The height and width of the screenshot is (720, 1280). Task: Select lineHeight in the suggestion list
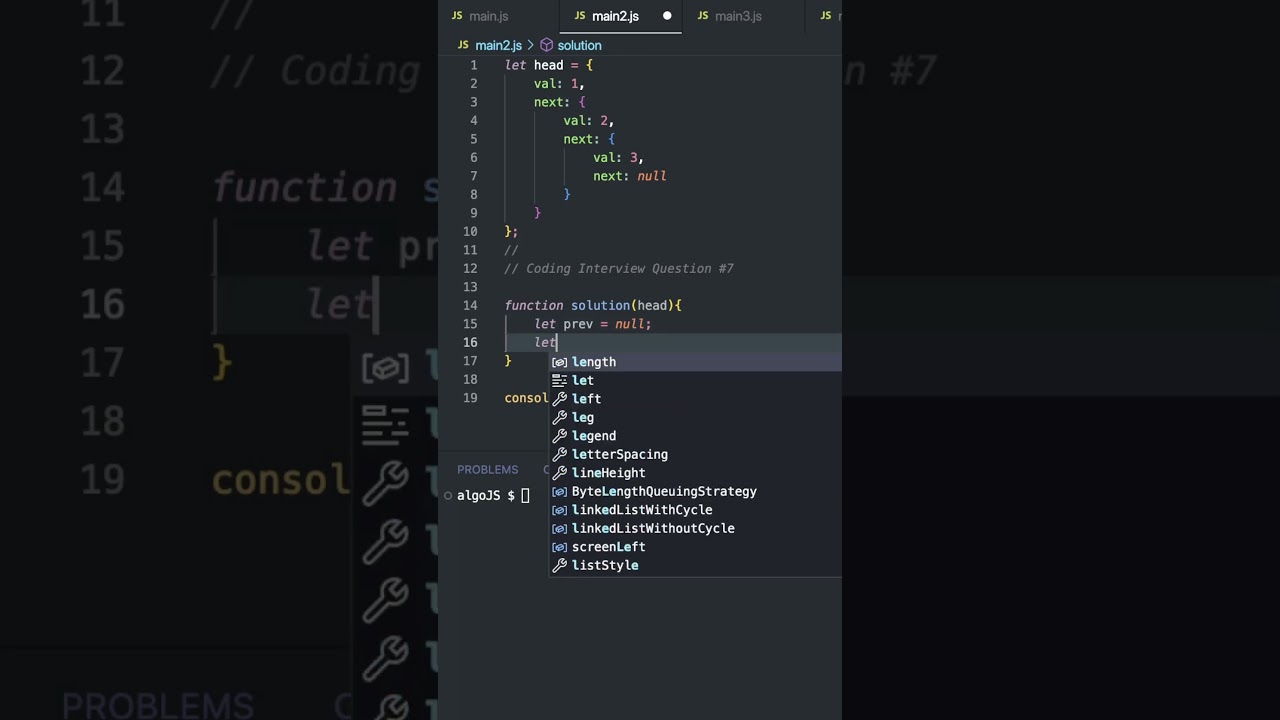695,473
